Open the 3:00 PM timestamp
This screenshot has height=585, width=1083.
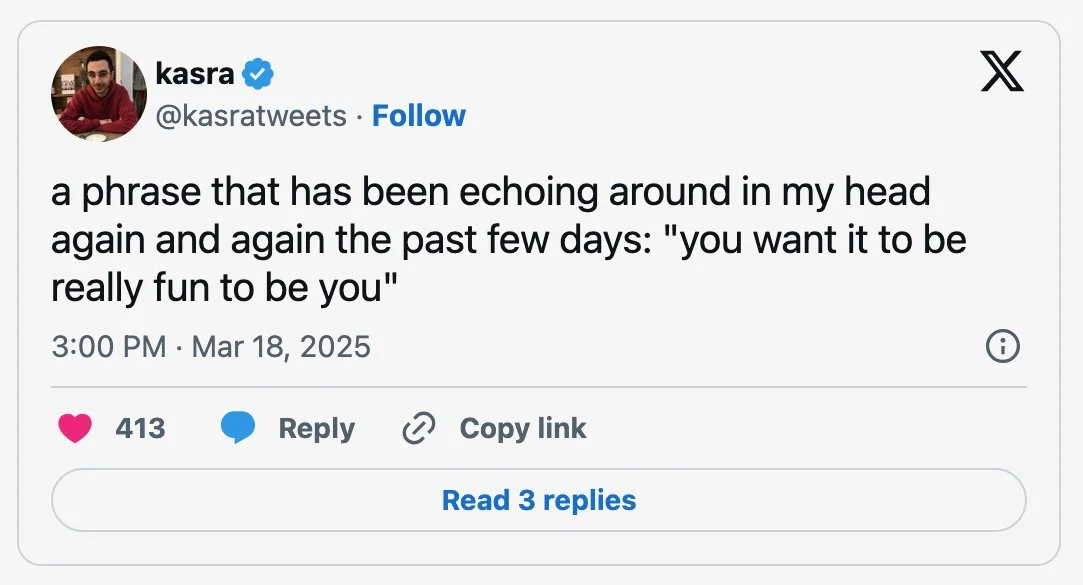pyautogui.click(x=108, y=347)
